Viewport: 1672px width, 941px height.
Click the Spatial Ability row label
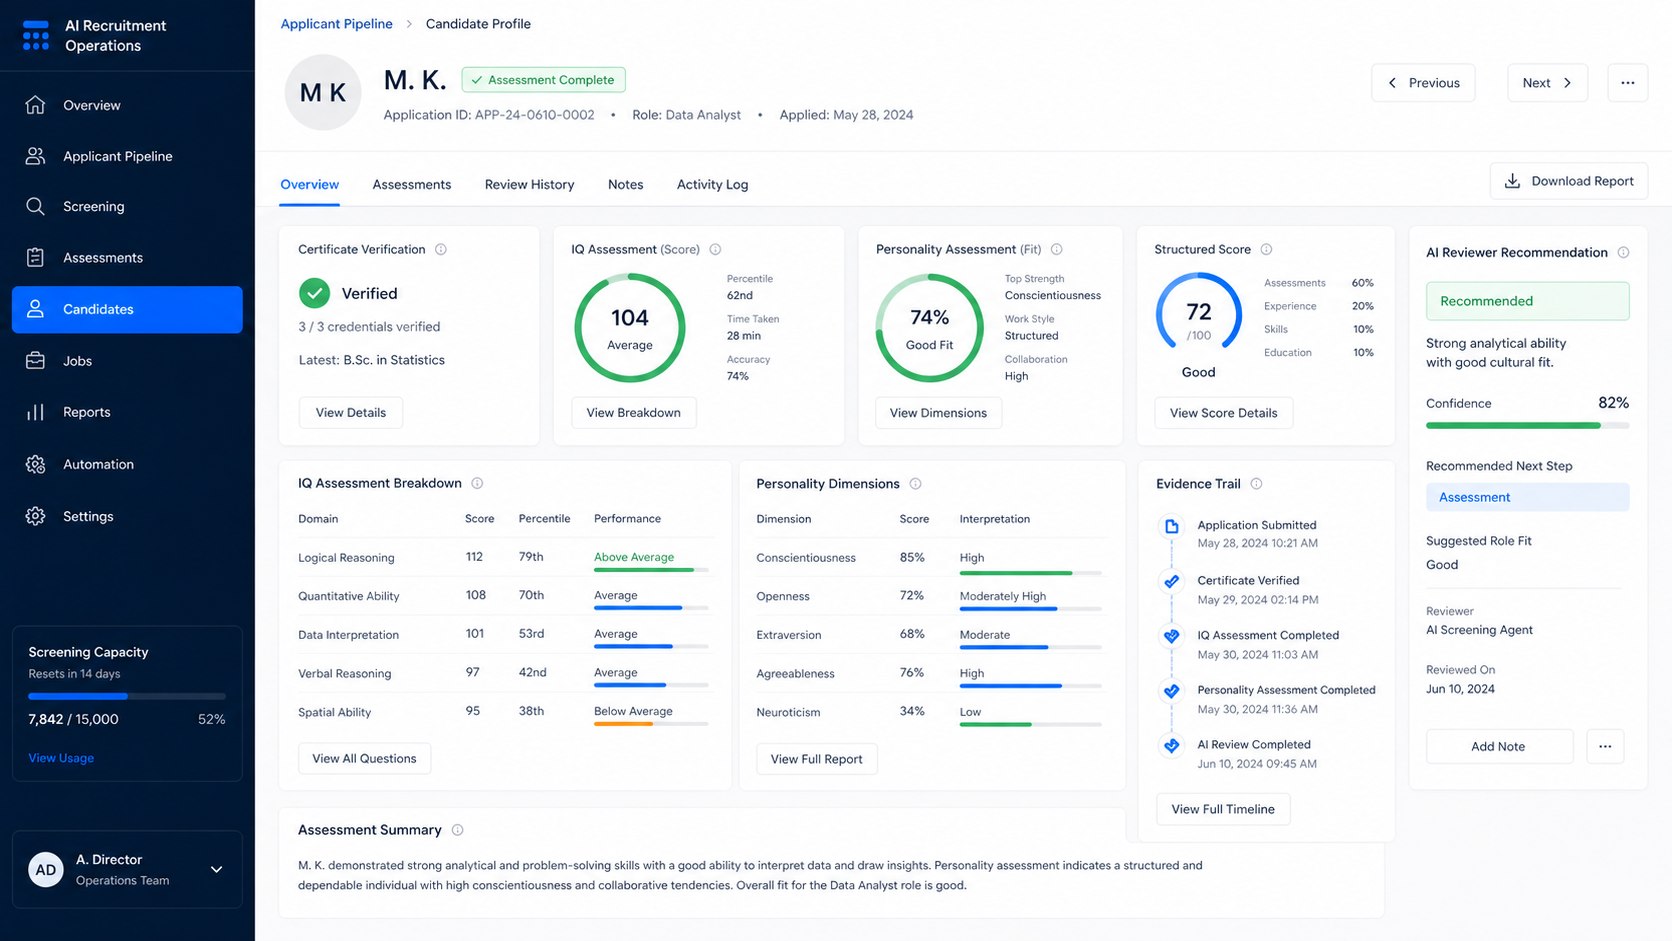(334, 712)
